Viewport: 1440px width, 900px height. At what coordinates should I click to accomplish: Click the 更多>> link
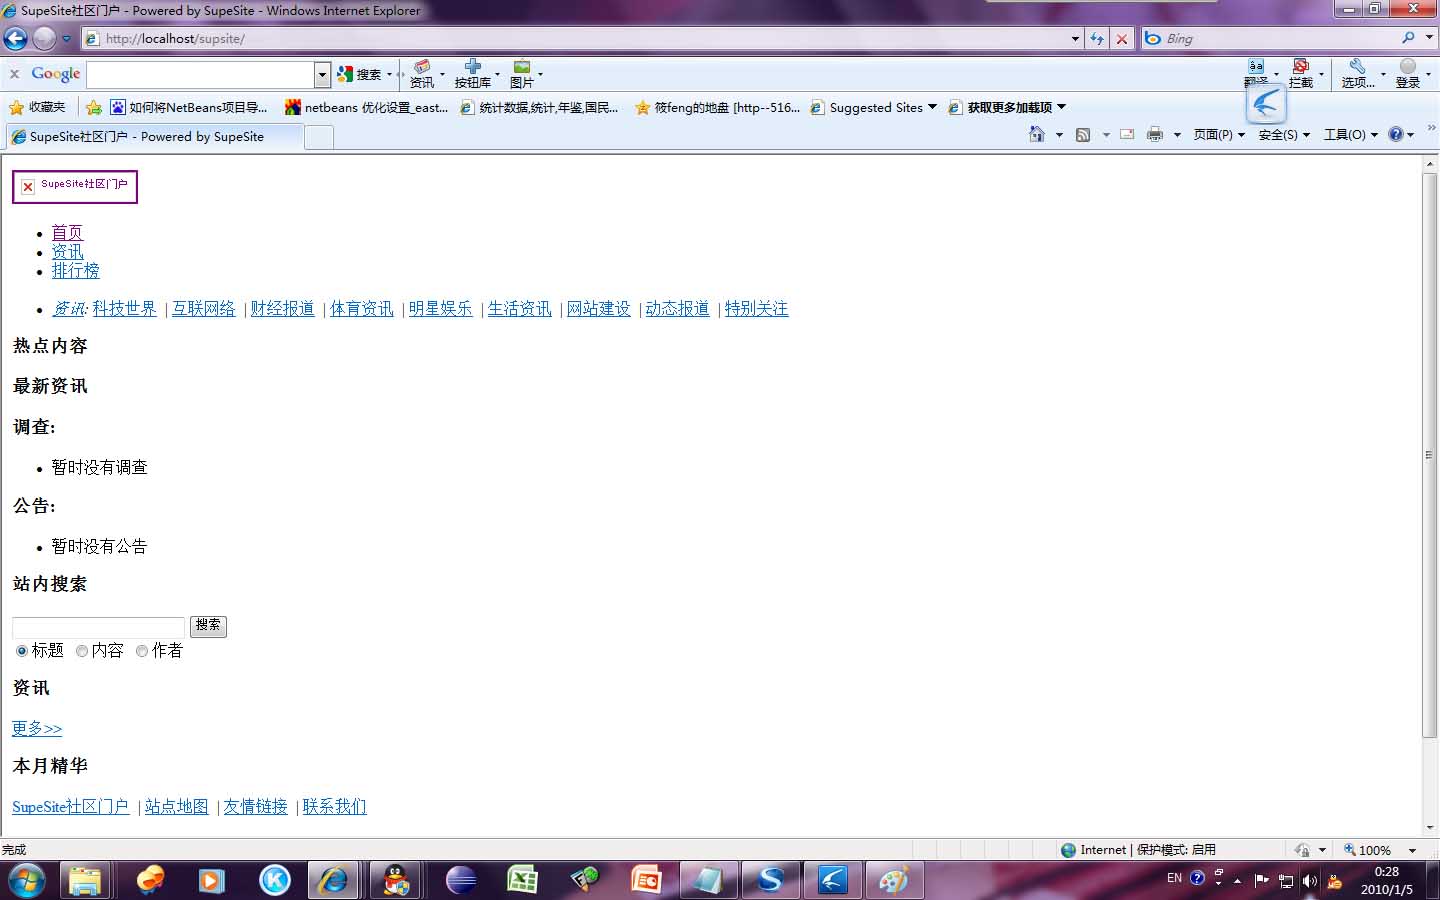click(x=37, y=728)
